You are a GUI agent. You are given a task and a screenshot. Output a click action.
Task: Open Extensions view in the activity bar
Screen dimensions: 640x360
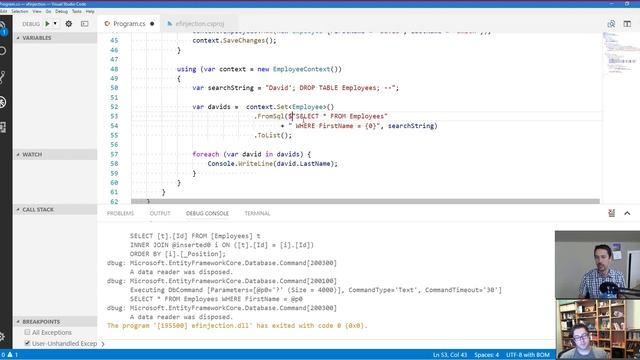click(3, 127)
